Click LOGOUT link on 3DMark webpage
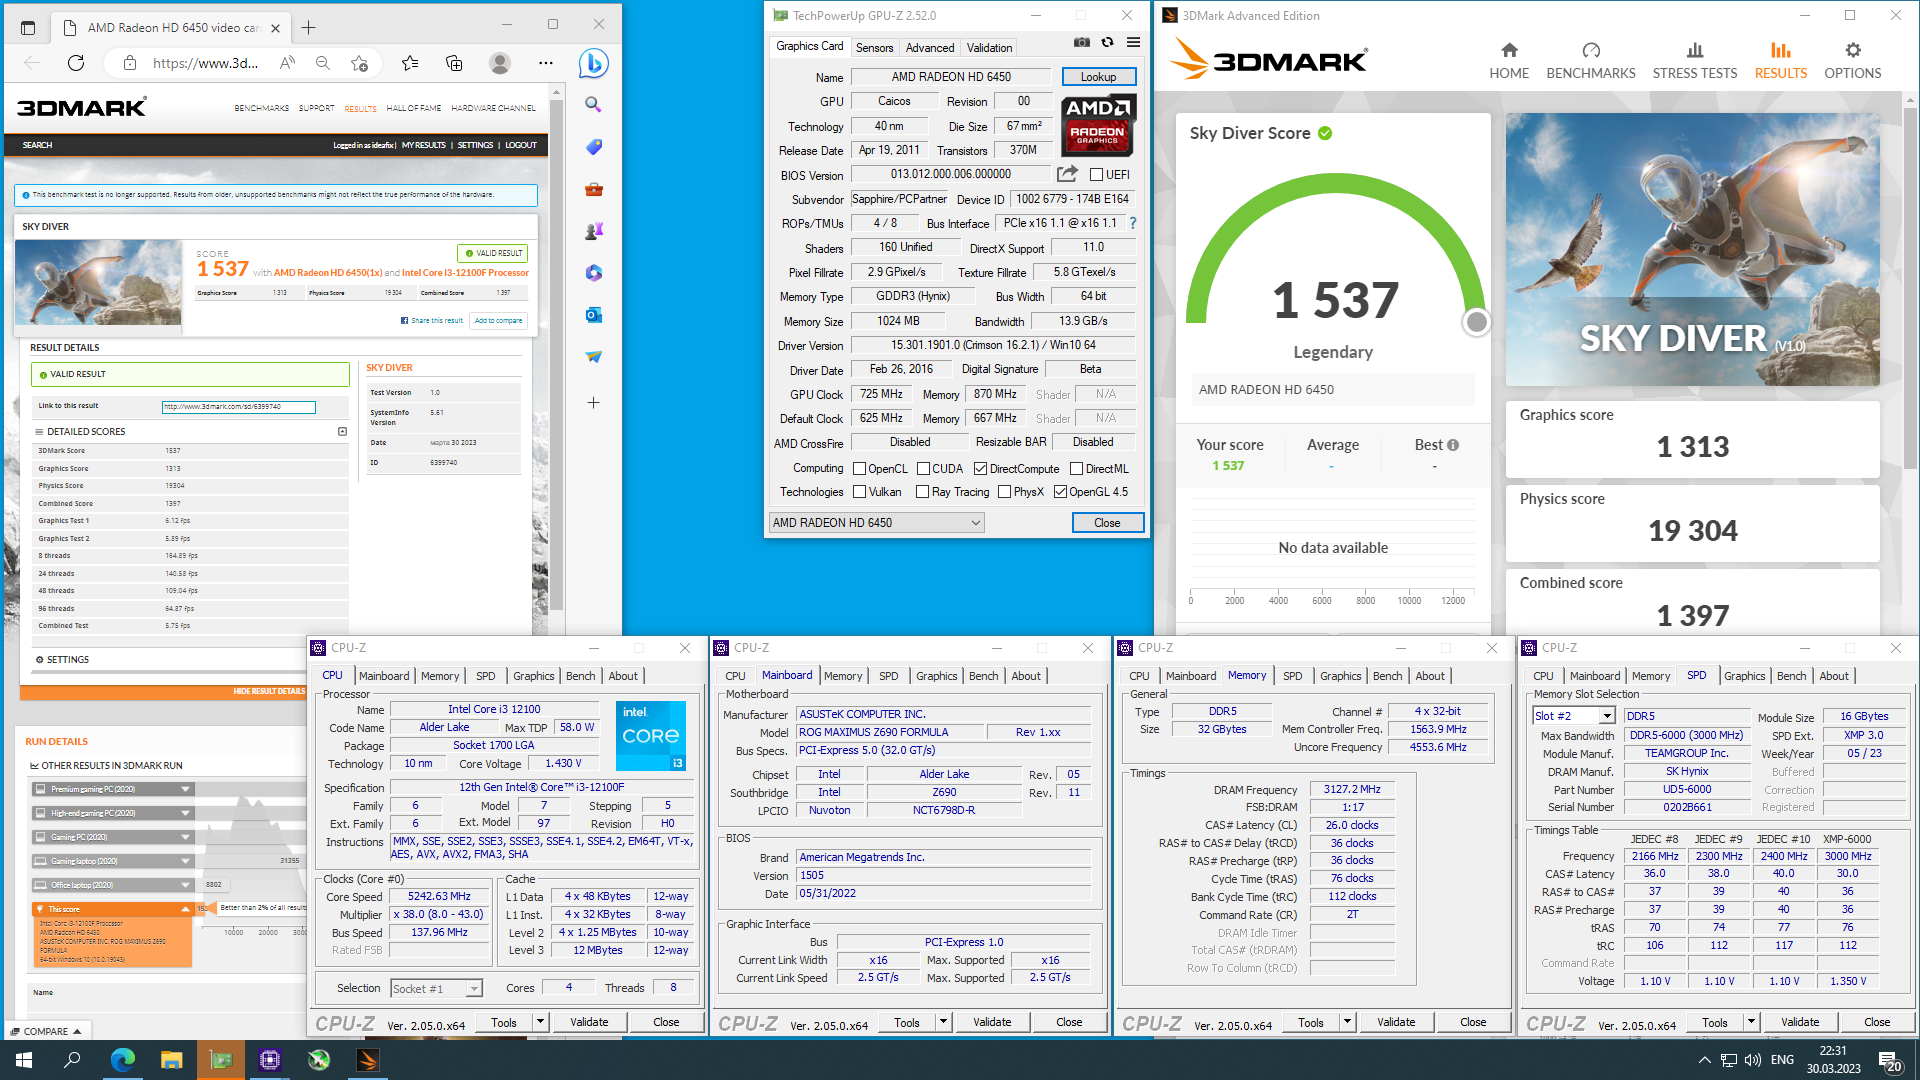The width and height of the screenshot is (1920, 1080). click(x=521, y=145)
